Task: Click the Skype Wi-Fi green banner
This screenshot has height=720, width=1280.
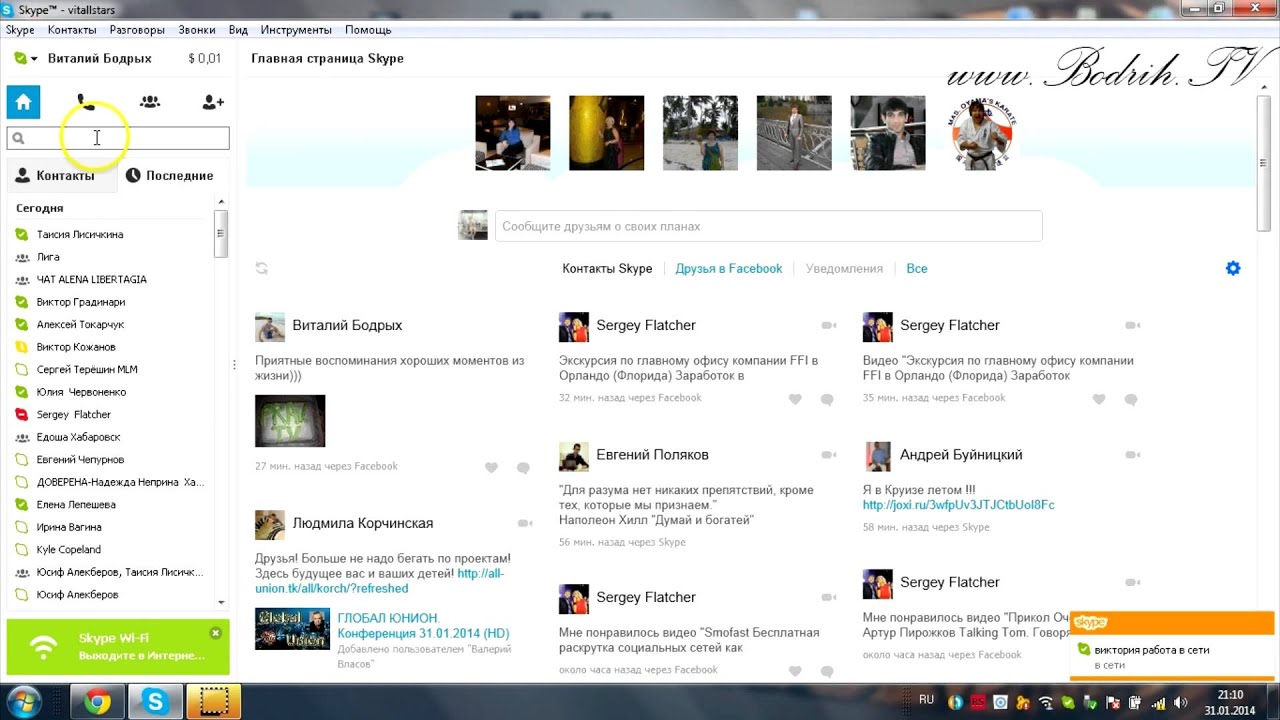Action: coord(118,646)
